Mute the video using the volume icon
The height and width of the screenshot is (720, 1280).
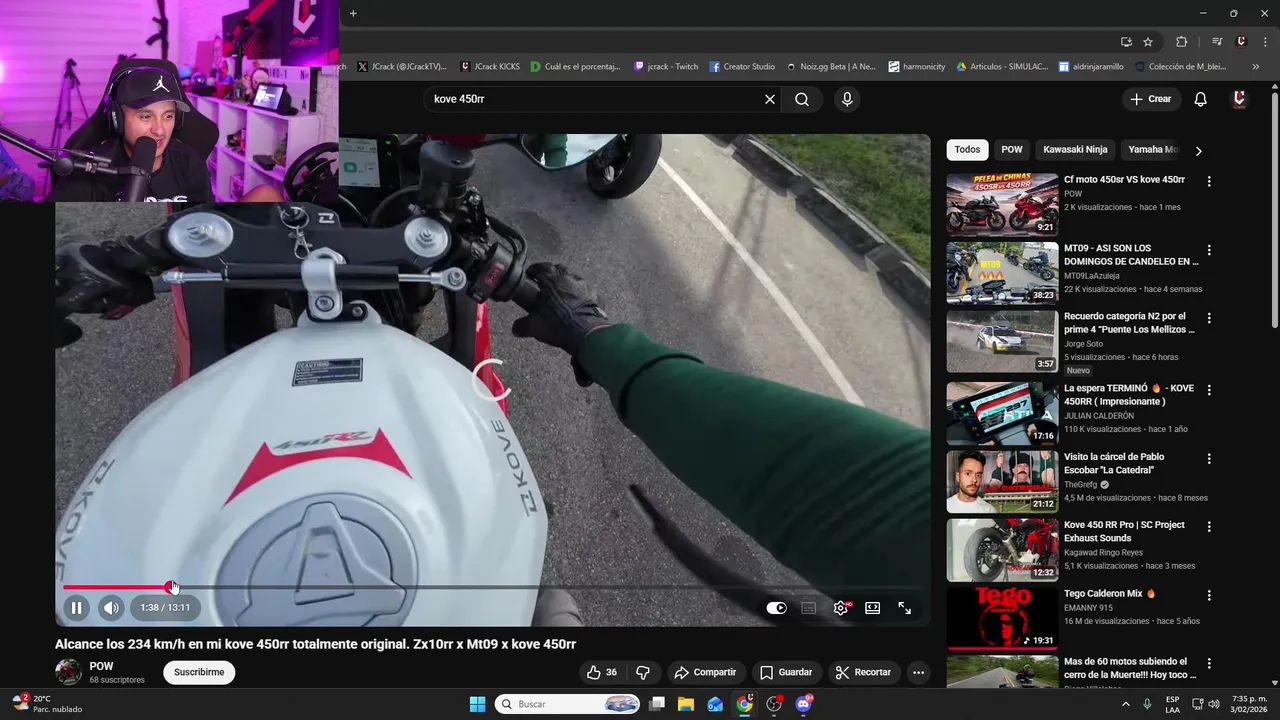pos(111,608)
